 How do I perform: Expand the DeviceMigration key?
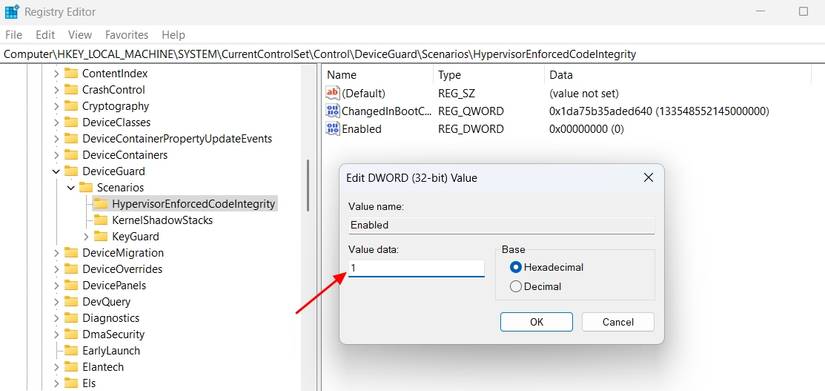pyautogui.click(x=56, y=253)
